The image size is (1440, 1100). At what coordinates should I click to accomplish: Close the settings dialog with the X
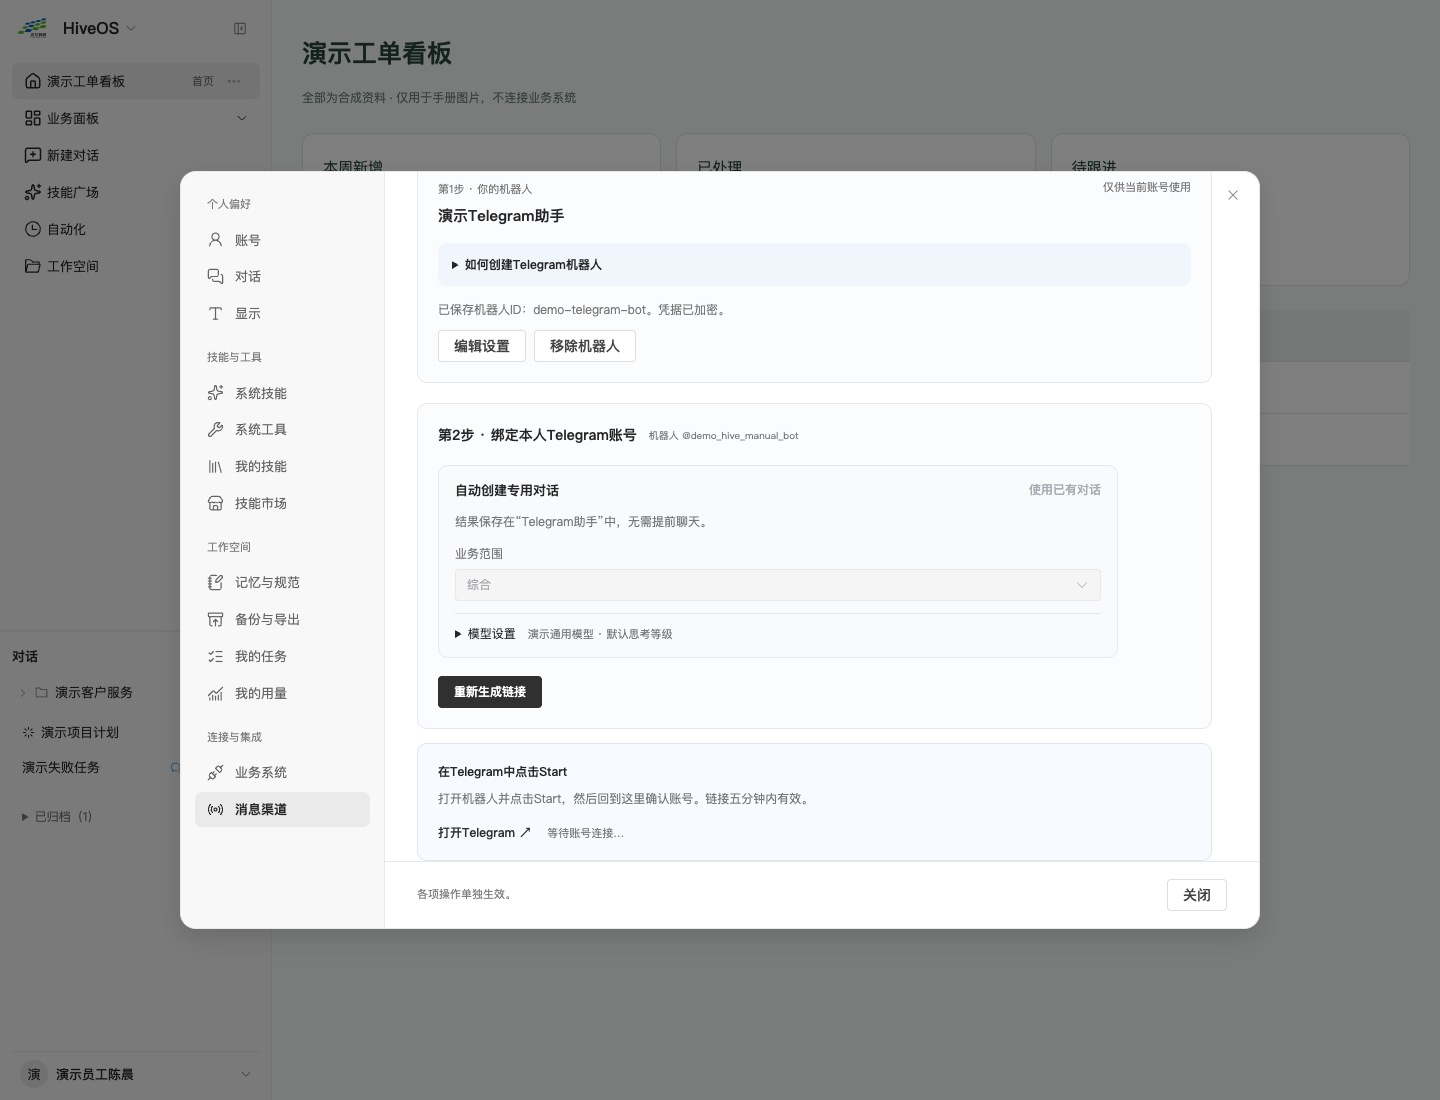pyautogui.click(x=1233, y=195)
